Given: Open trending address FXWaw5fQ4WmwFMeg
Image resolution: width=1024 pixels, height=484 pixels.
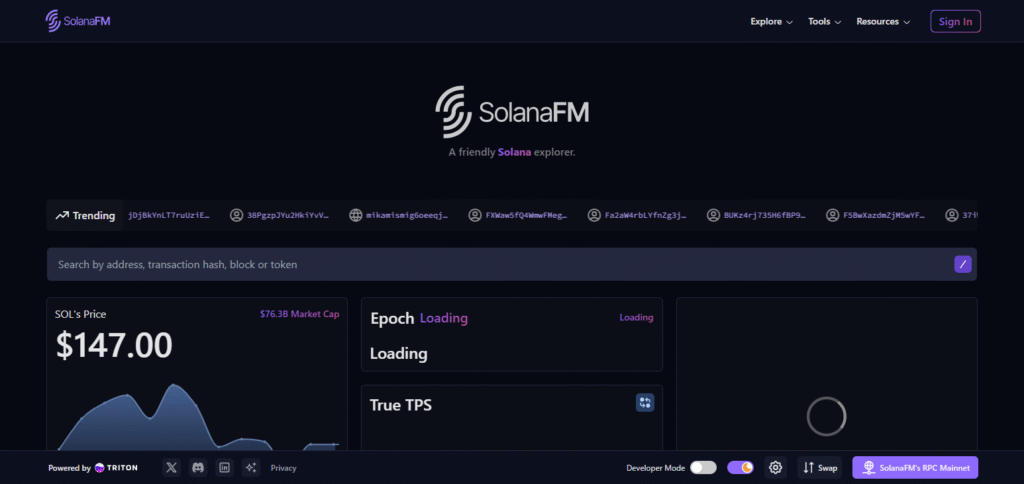Looking at the screenshot, I should [x=526, y=215].
